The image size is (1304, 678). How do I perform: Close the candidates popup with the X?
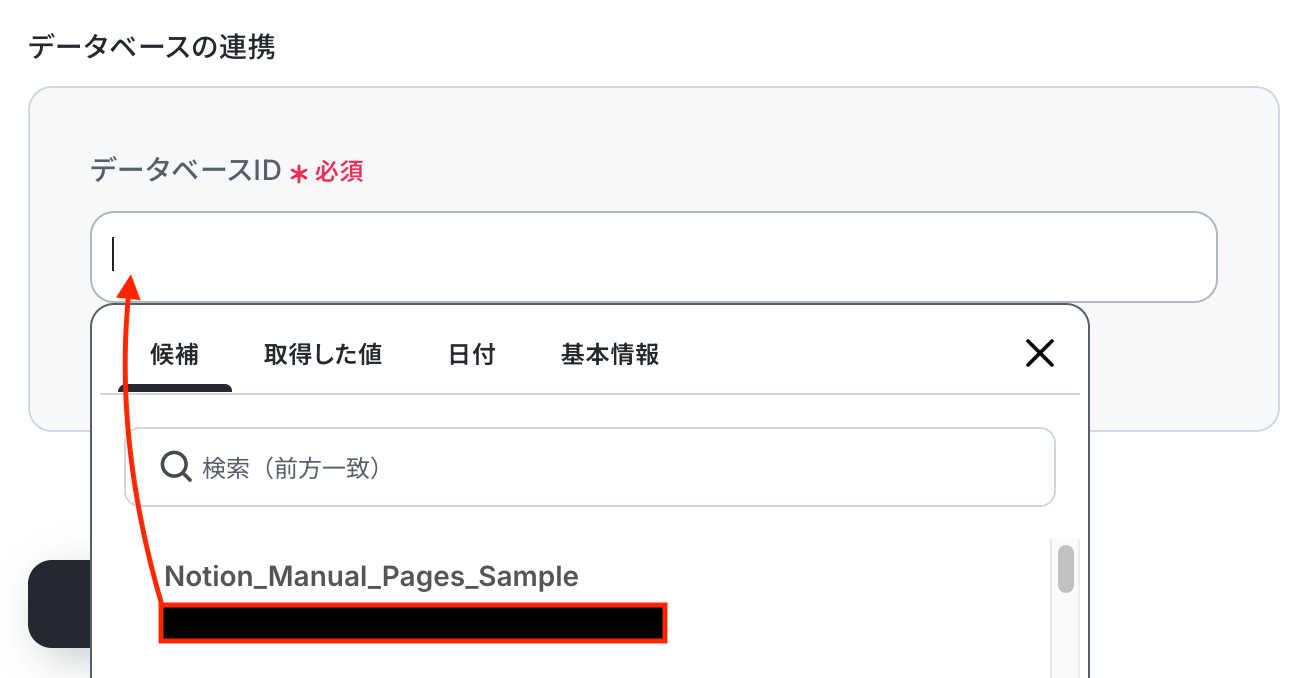(1040, 353)
